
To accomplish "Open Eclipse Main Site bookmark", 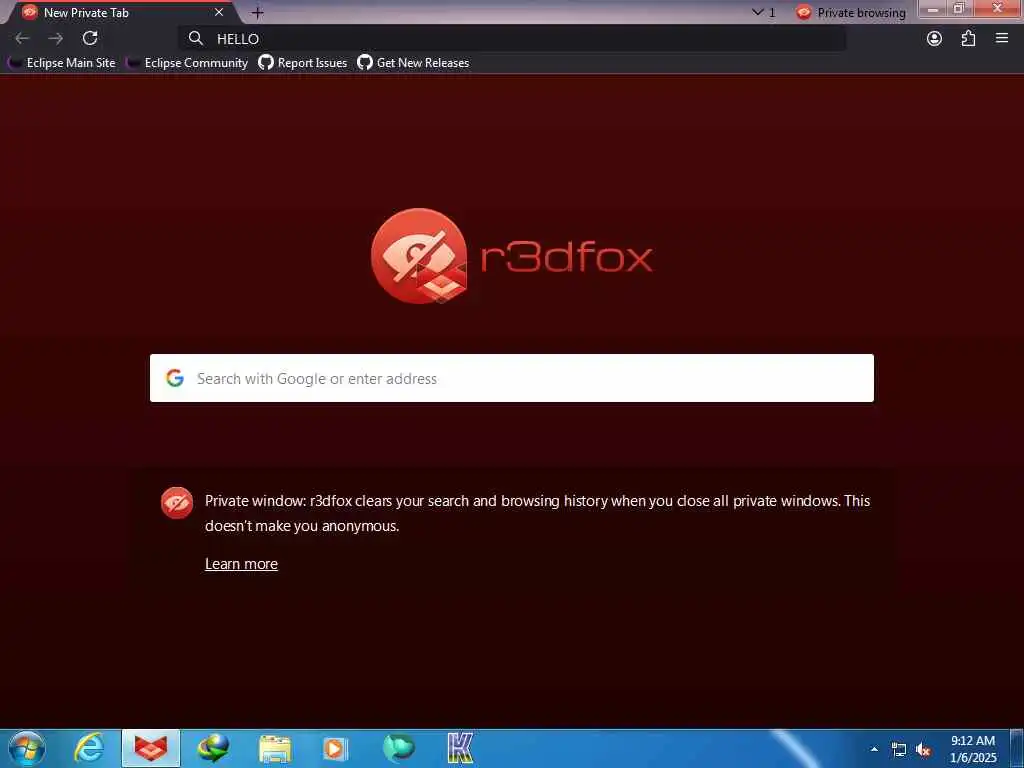I will tap(61, 63).
